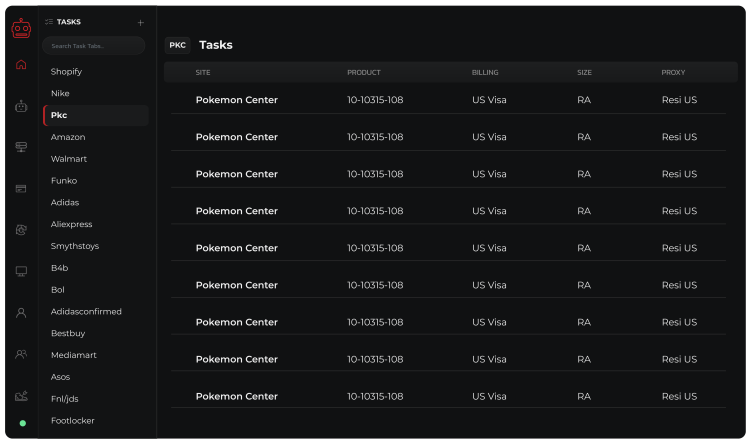Switch to the Footlocker task tab

click(x=73, y=421)
